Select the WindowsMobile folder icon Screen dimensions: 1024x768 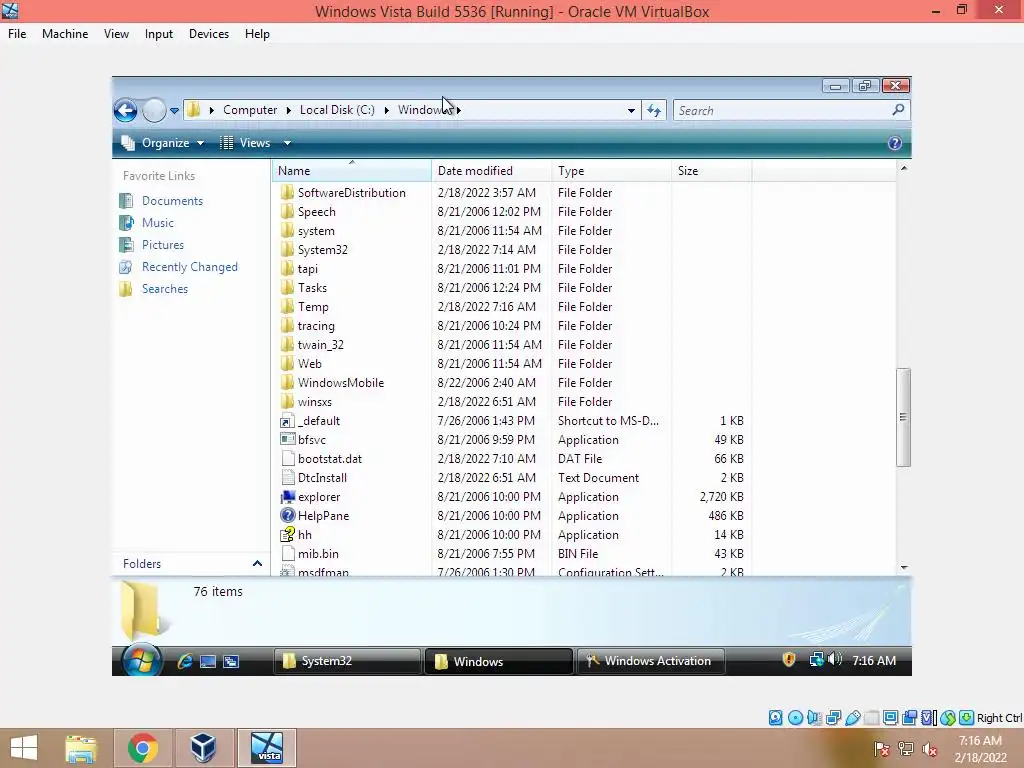(287, 383)
